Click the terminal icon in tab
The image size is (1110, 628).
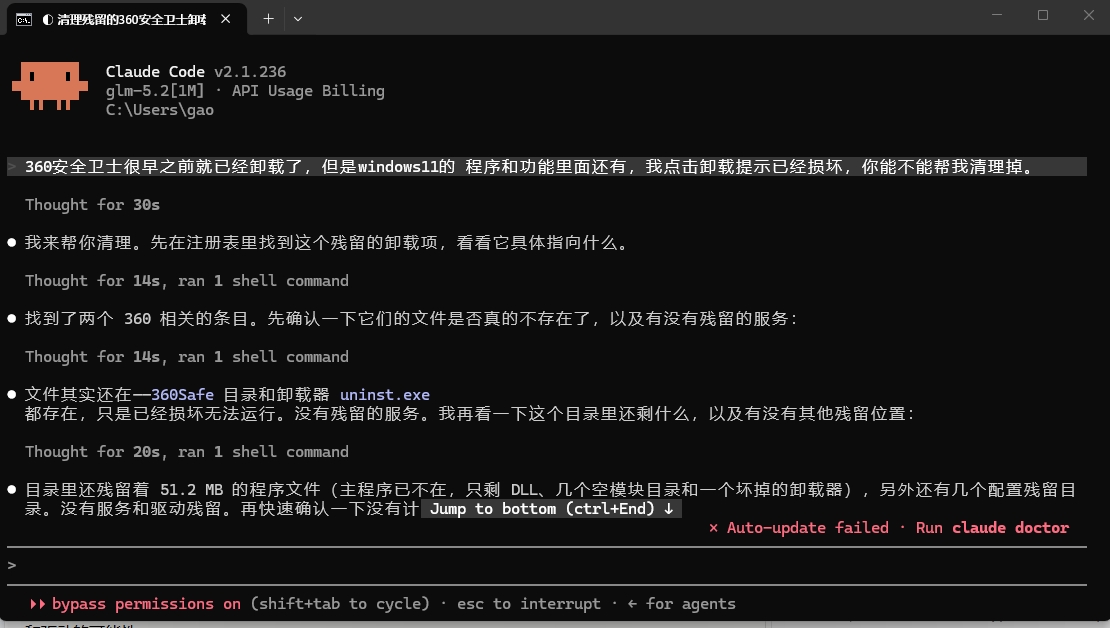24,20
